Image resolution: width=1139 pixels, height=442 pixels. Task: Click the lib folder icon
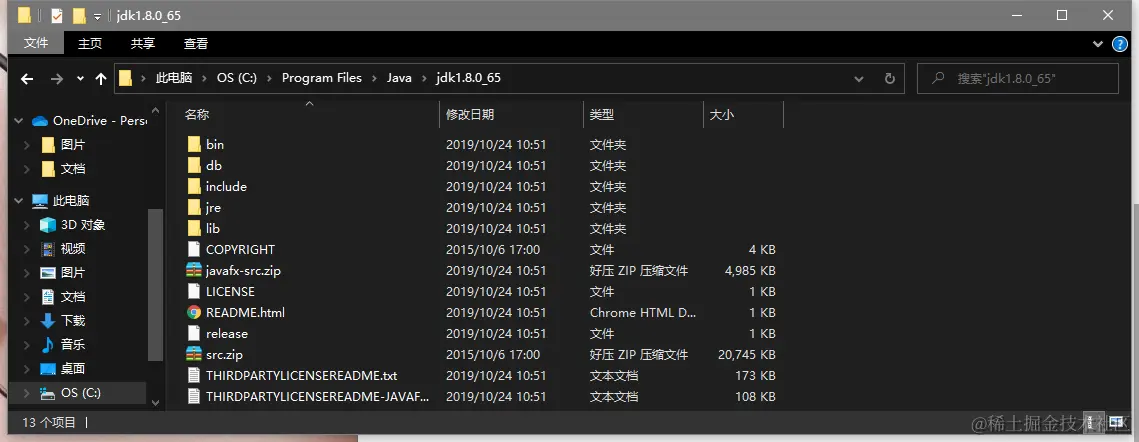click(x=194, y=228)
